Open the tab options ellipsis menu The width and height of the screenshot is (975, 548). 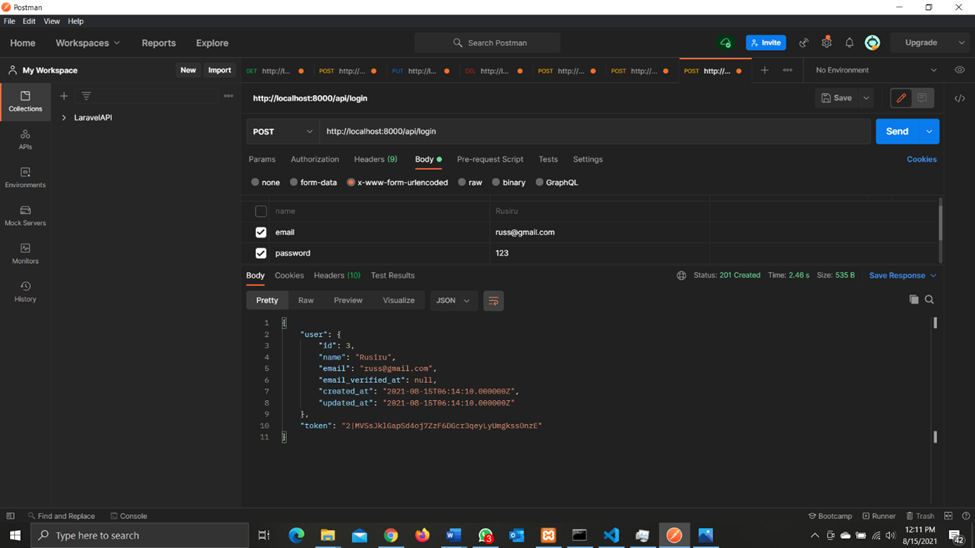(x=787, y=70)
